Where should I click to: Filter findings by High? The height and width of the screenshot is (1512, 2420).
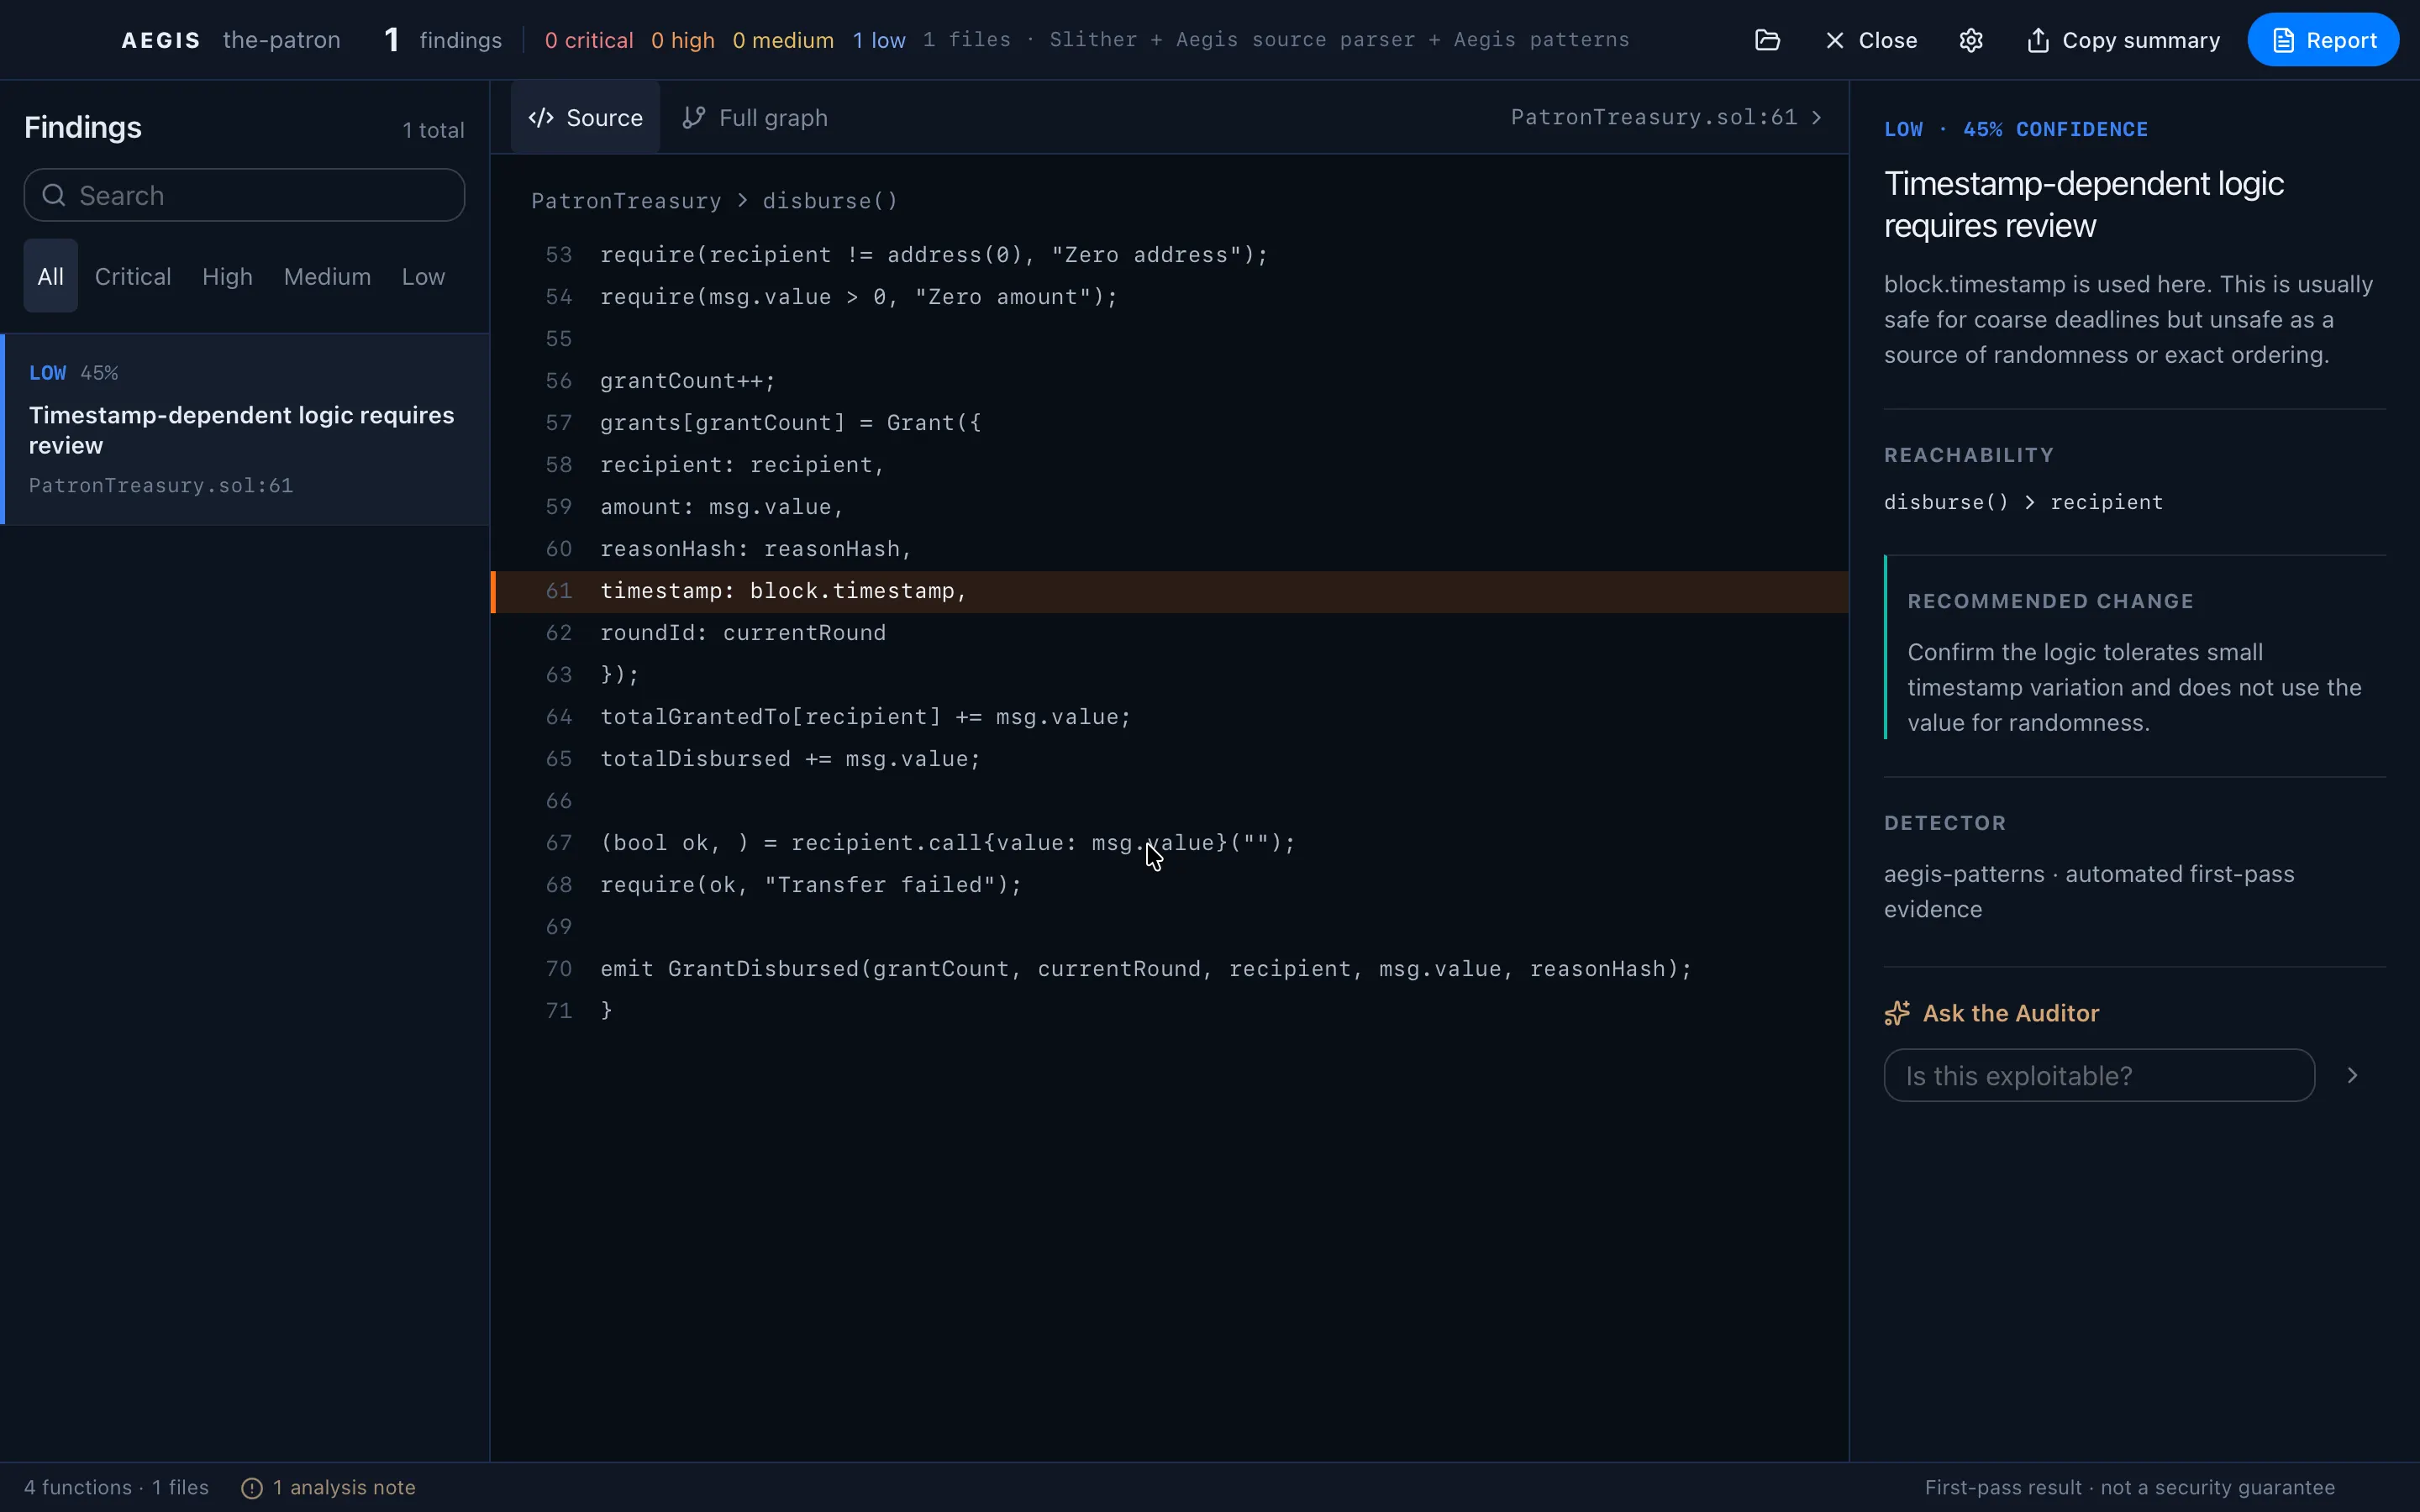227,276
